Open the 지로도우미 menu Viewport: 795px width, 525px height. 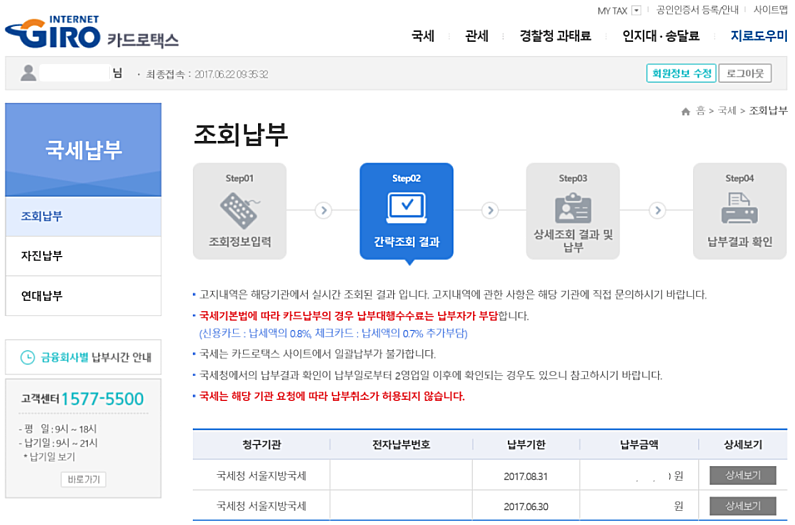[759, 36]
